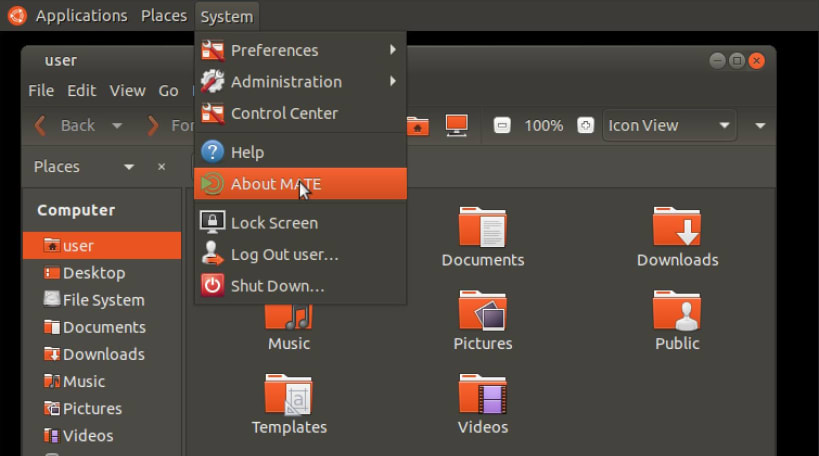This screenshot has height=456, width=819.
Task: Open the Edit menu in file manager
Action: (81, 90)
